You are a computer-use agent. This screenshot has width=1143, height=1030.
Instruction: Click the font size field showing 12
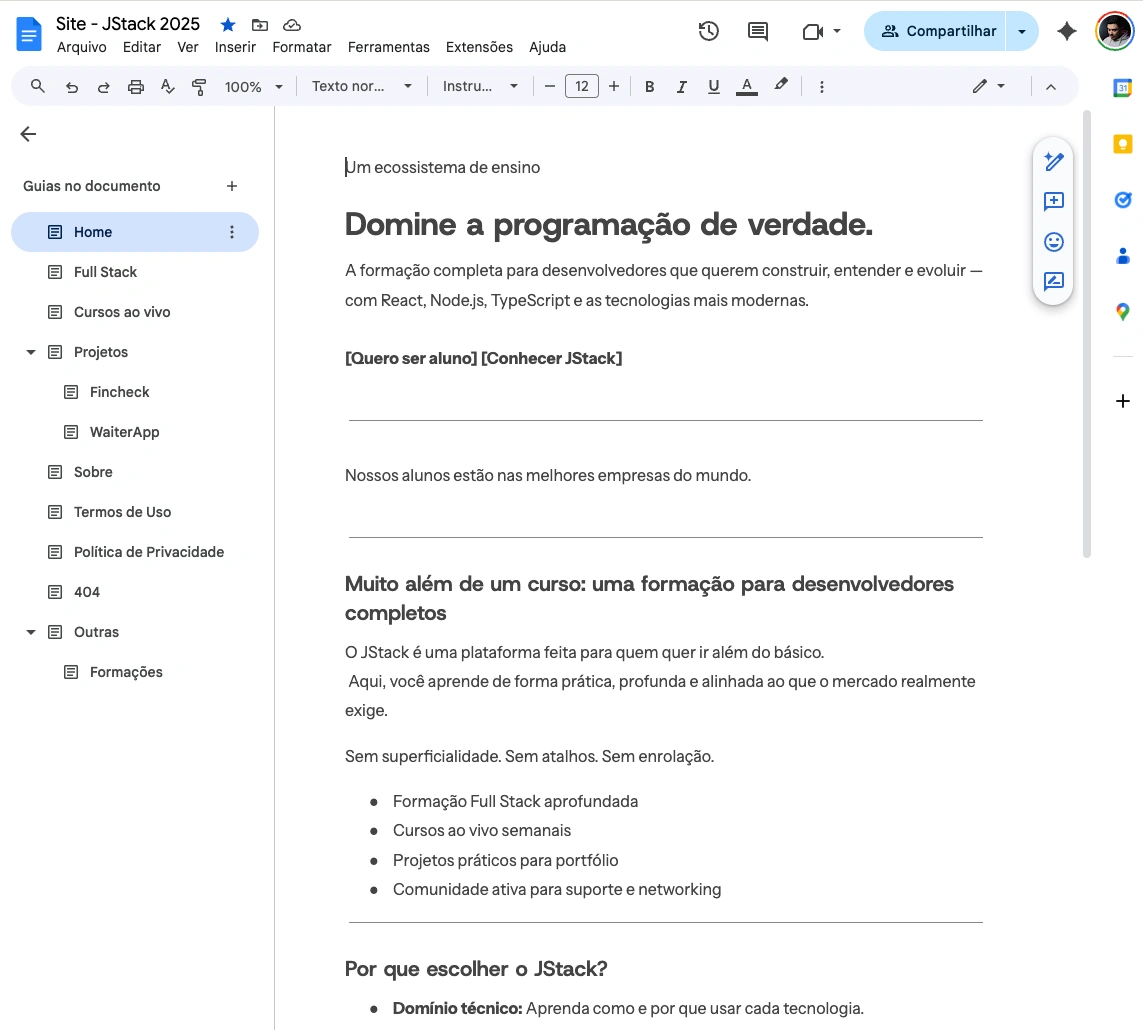point(582,87)
